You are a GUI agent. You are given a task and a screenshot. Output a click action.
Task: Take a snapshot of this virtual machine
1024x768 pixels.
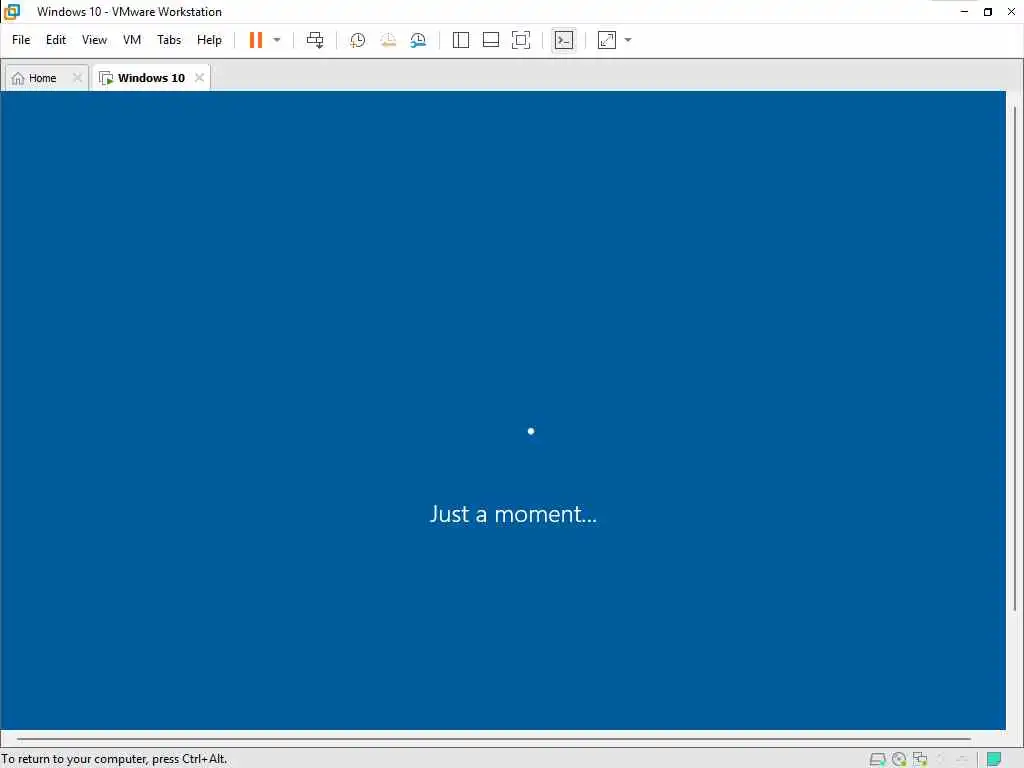click(357, 40)
